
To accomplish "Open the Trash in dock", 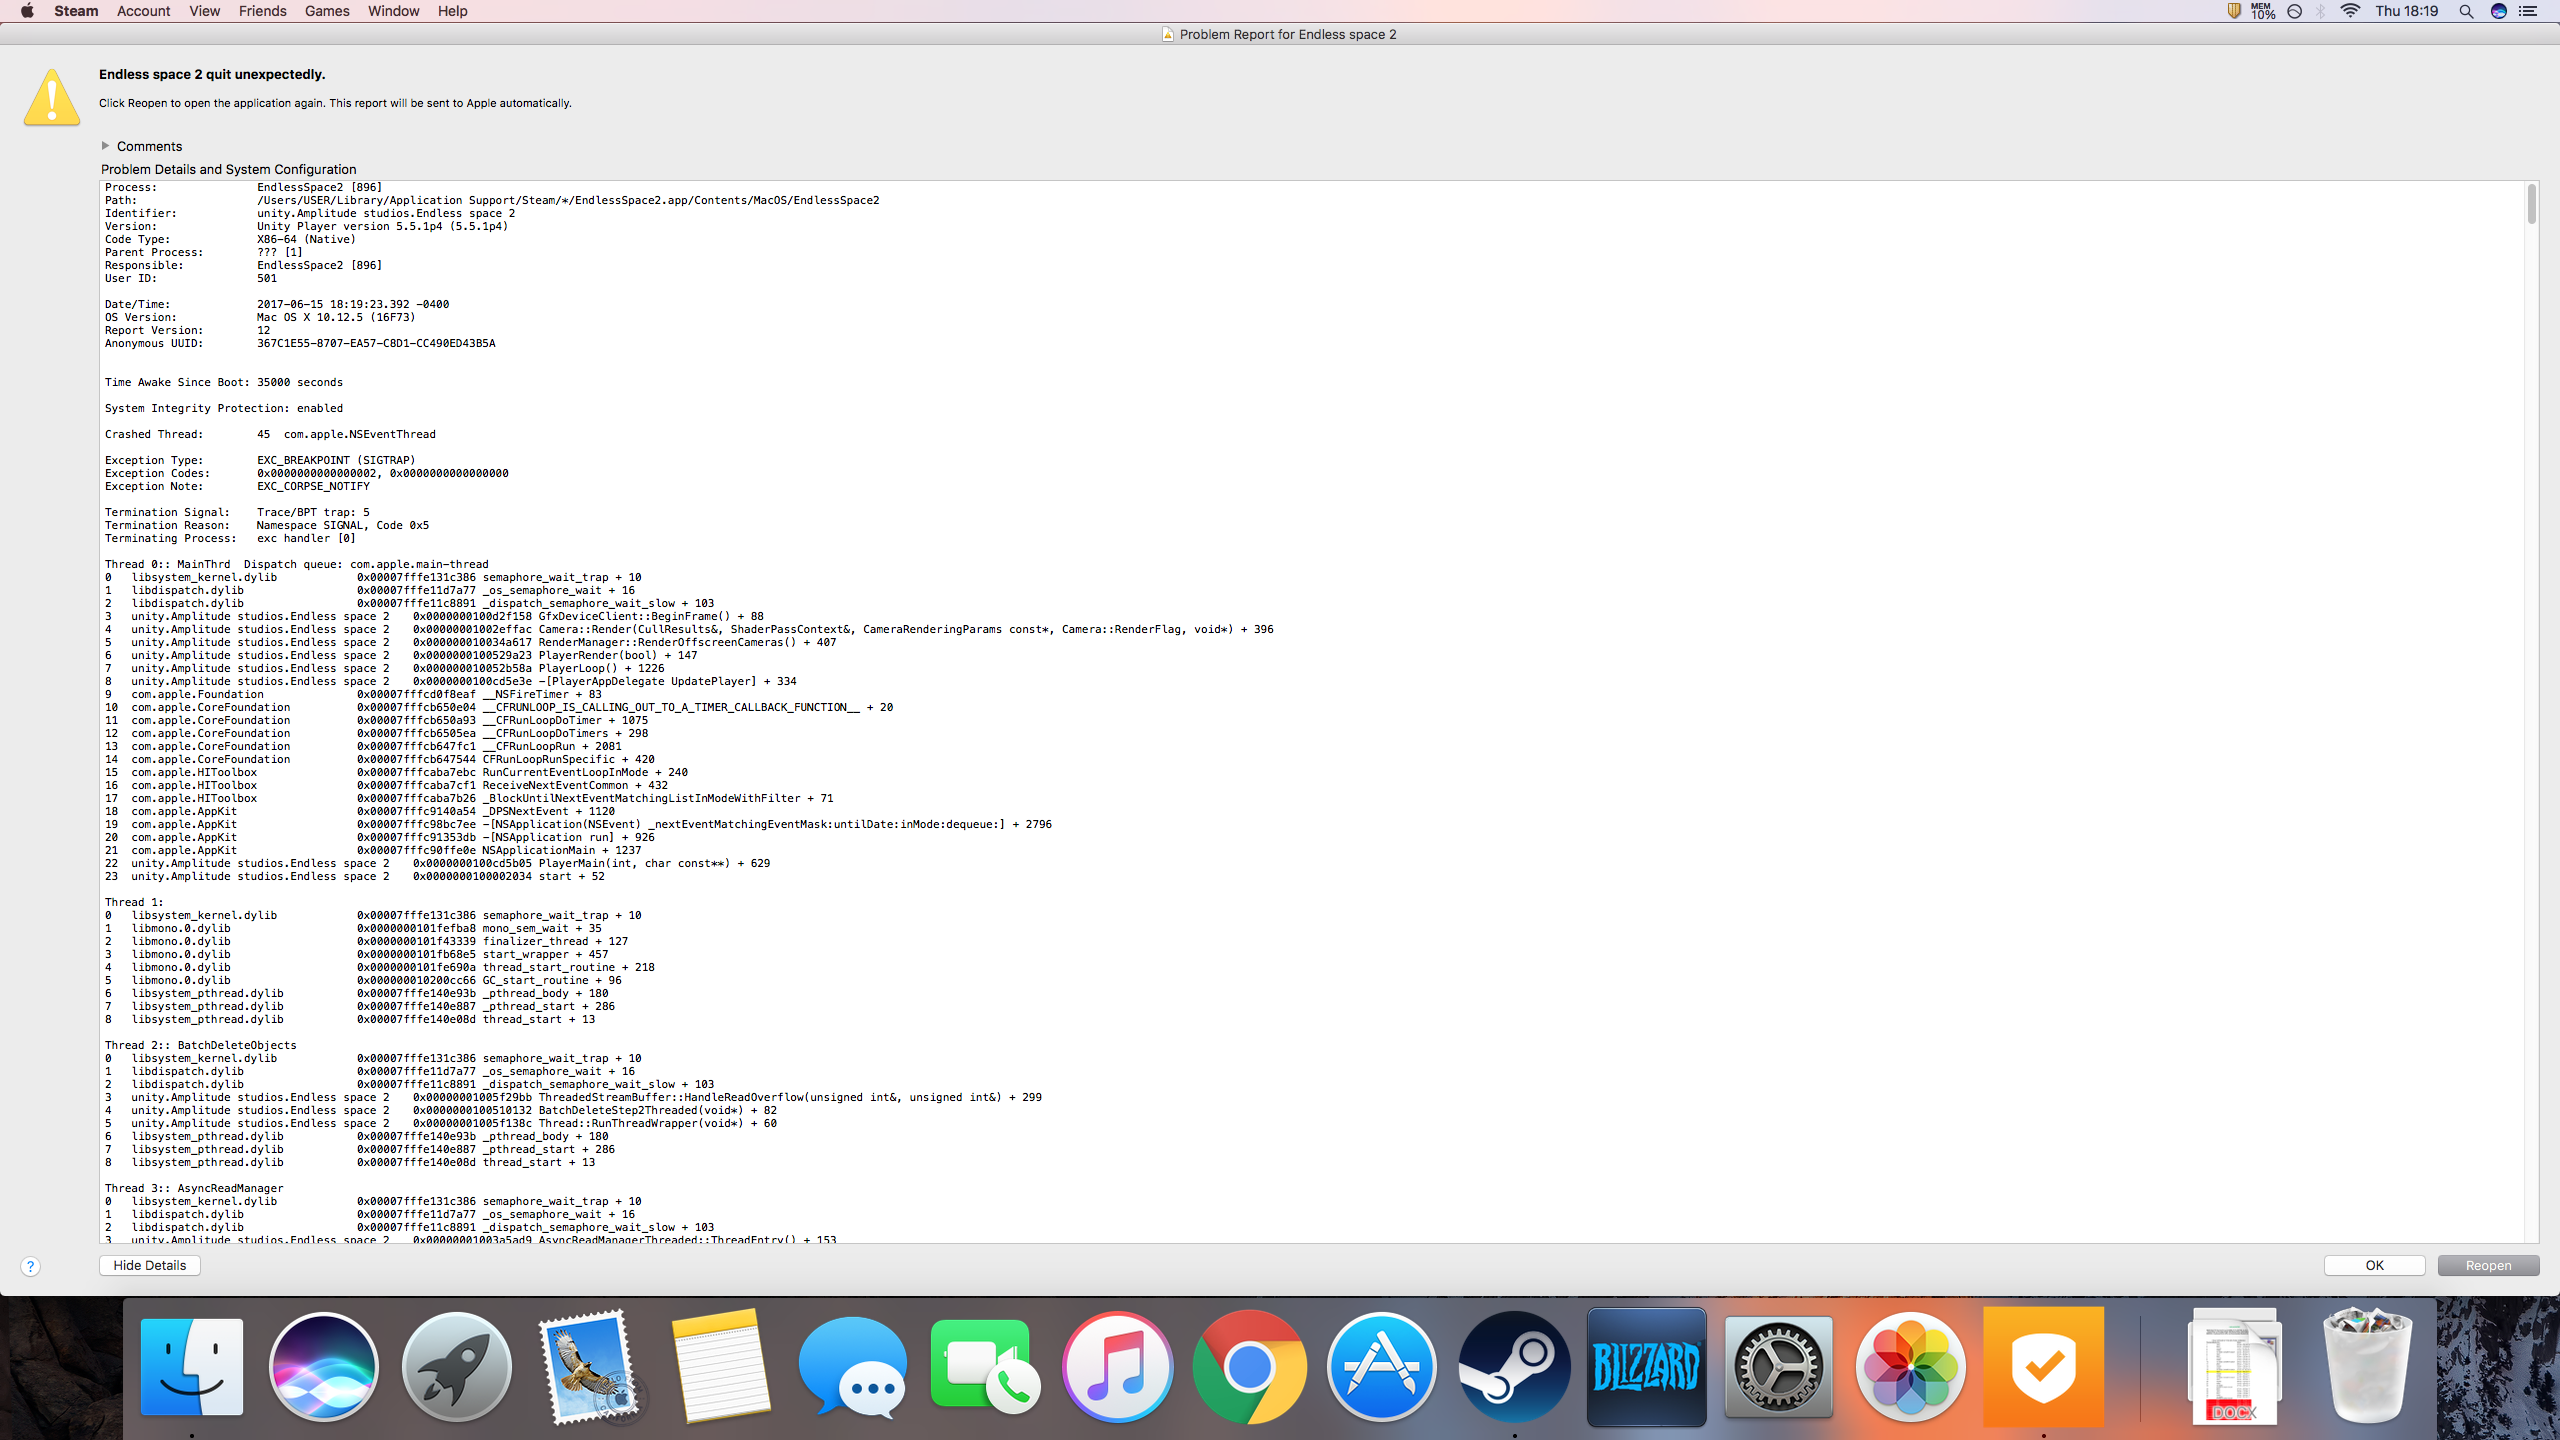I will point(2367,1367).
